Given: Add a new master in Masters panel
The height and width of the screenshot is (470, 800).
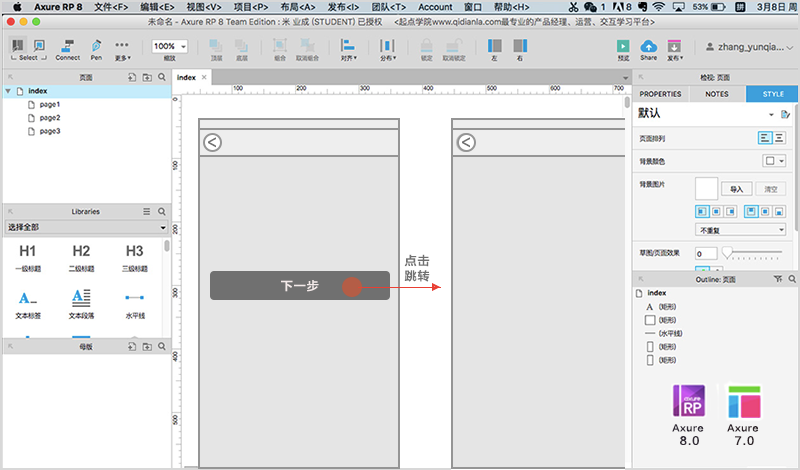Looking at the screenshot, I should [132, 347].
